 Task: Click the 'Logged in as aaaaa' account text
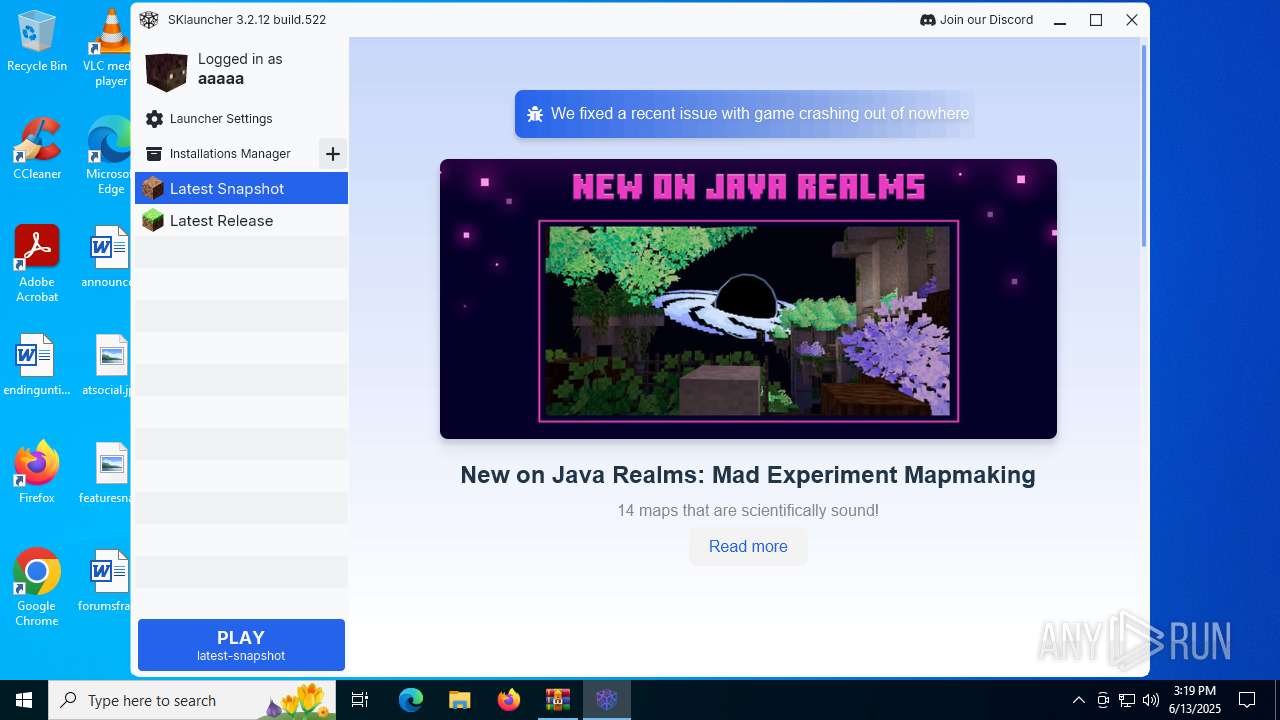240,69
